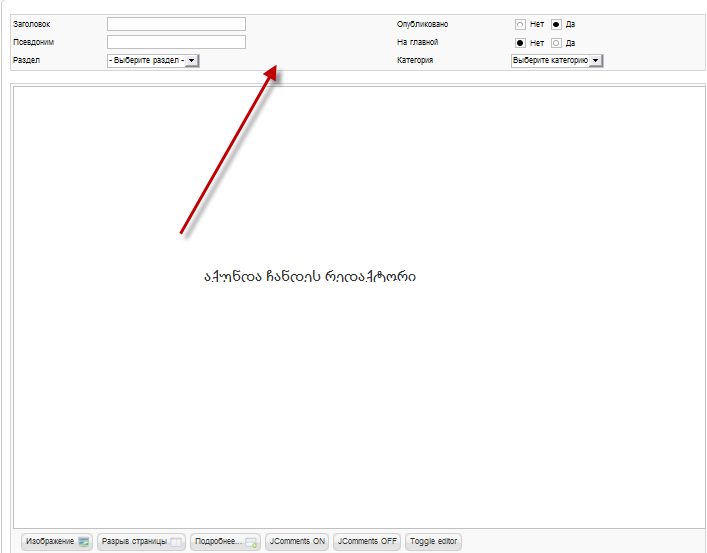Select Нет for Опубликовано

520,24
